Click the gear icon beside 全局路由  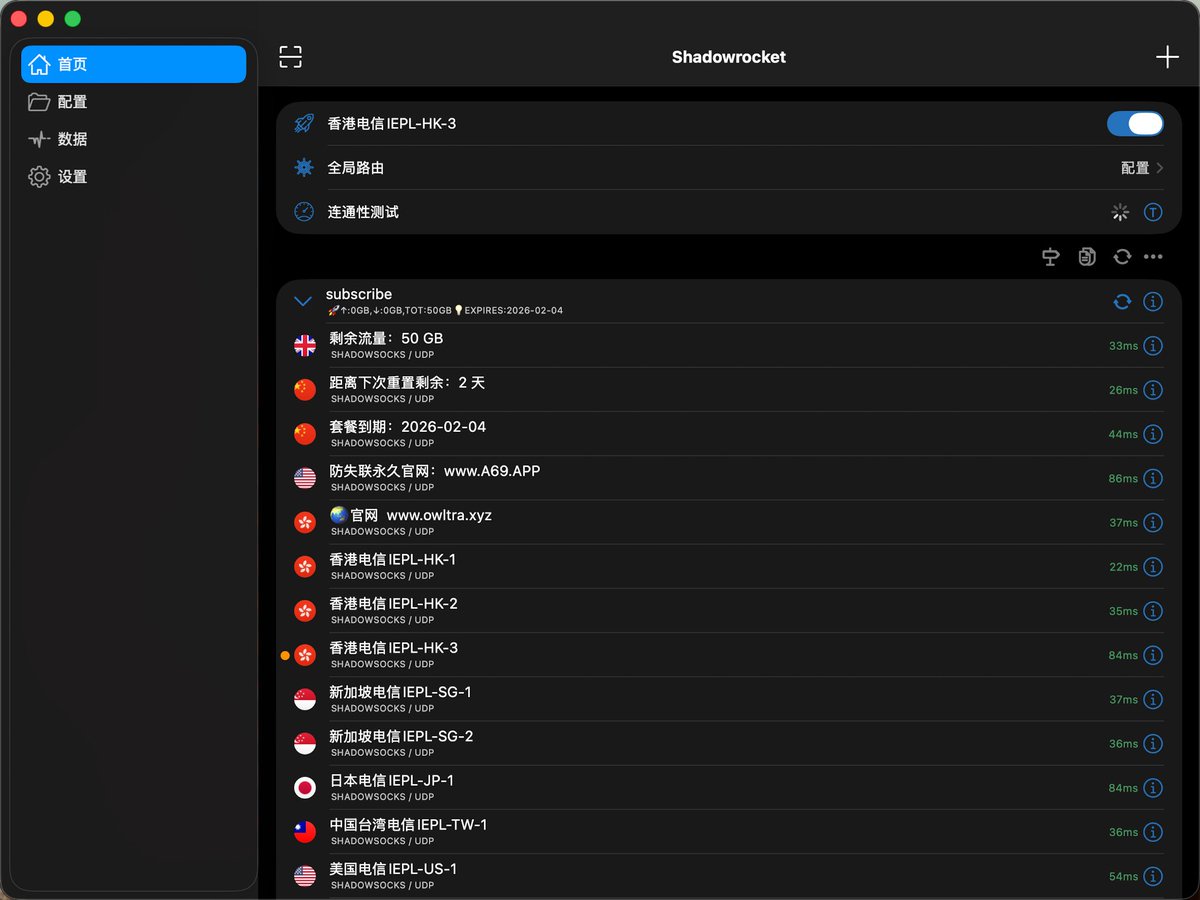click(x=304, y=168)
